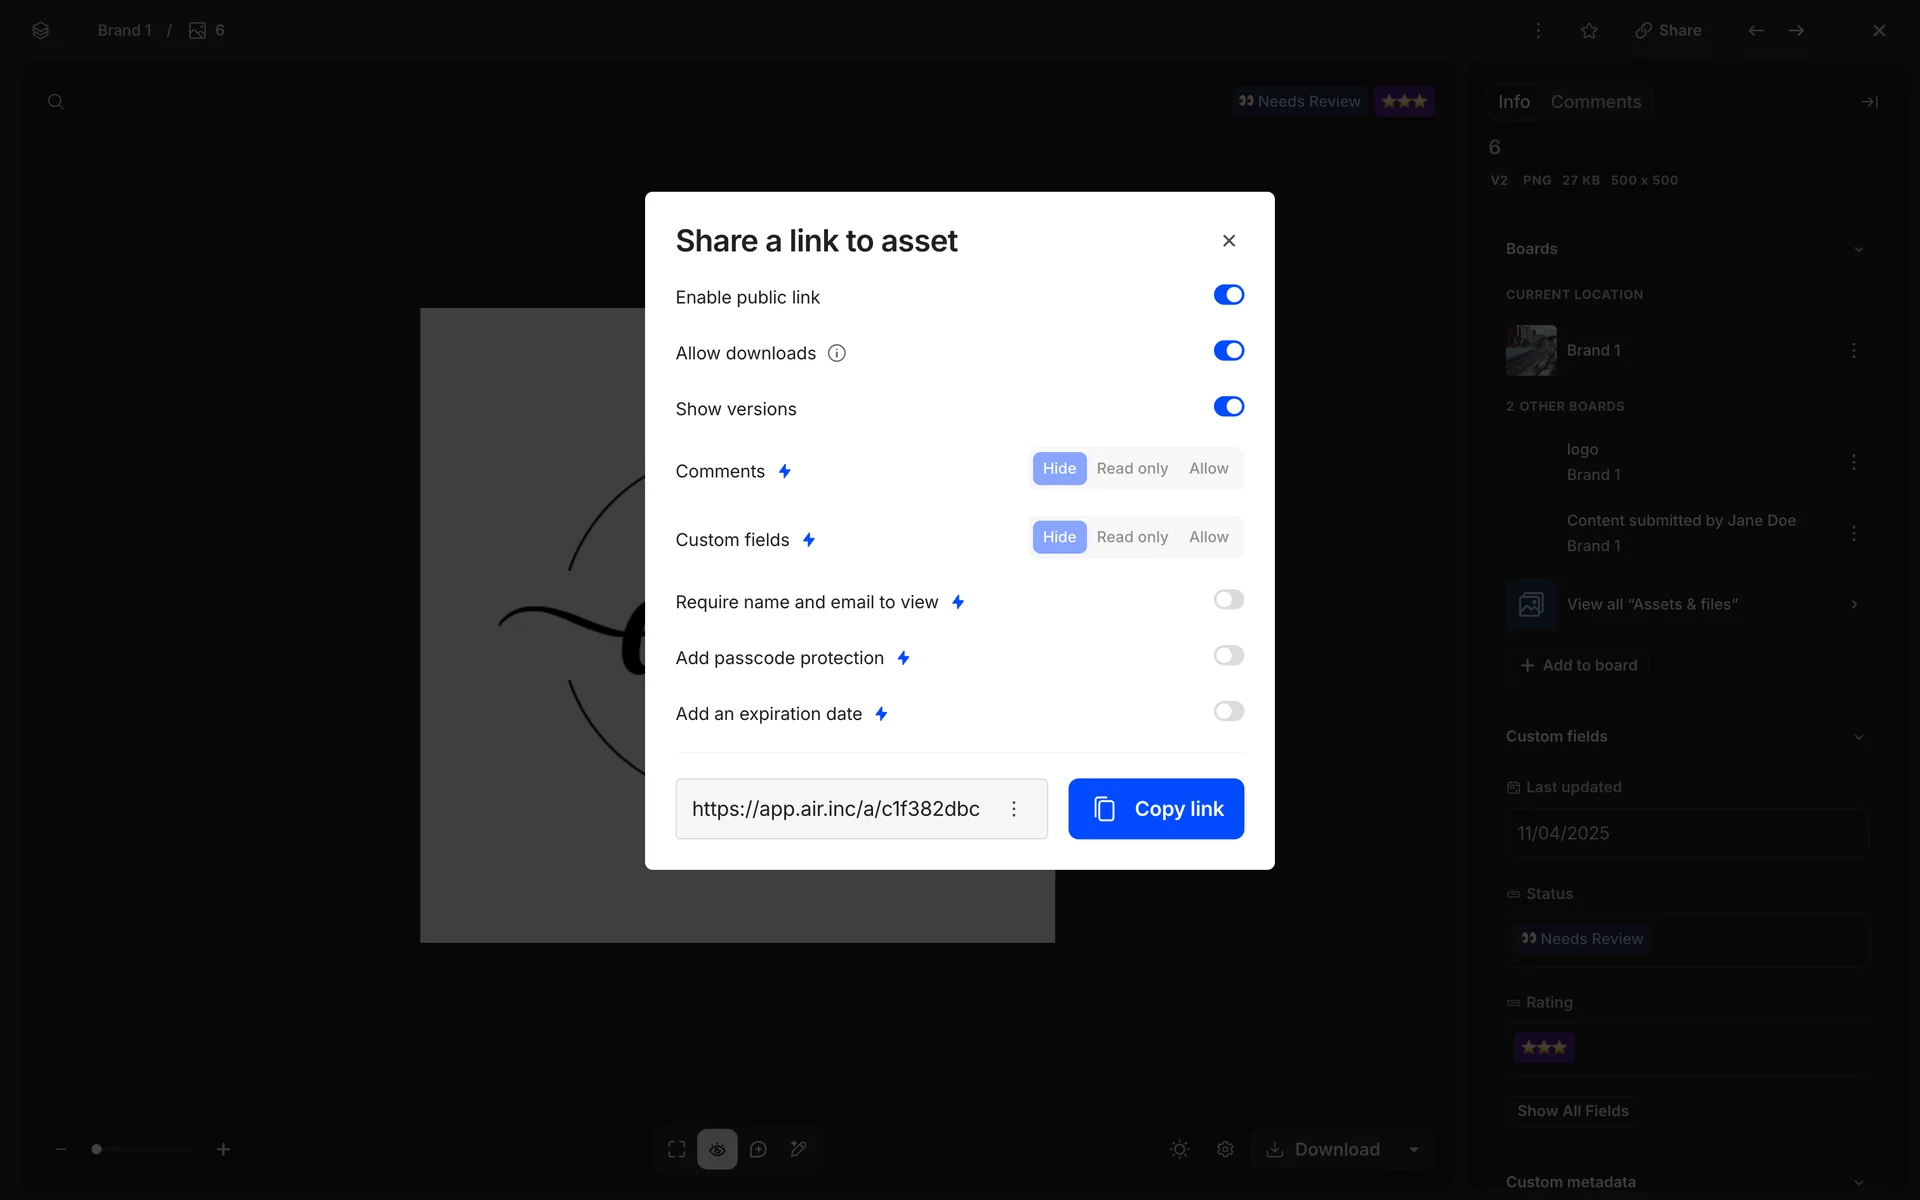
Task: Click fullscreen icon in bottom toolbar
Action: [x=677, y=1149]
